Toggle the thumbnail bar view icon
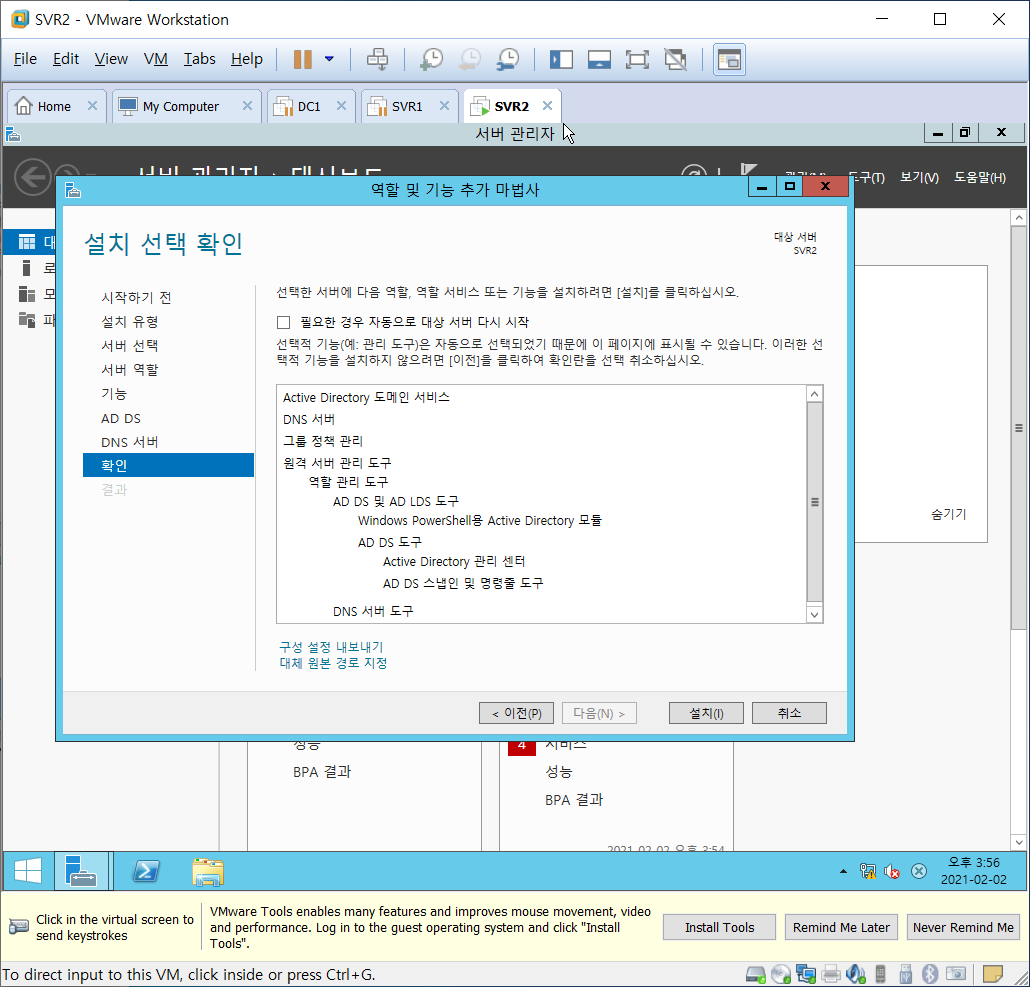 [x=599, y=60]
